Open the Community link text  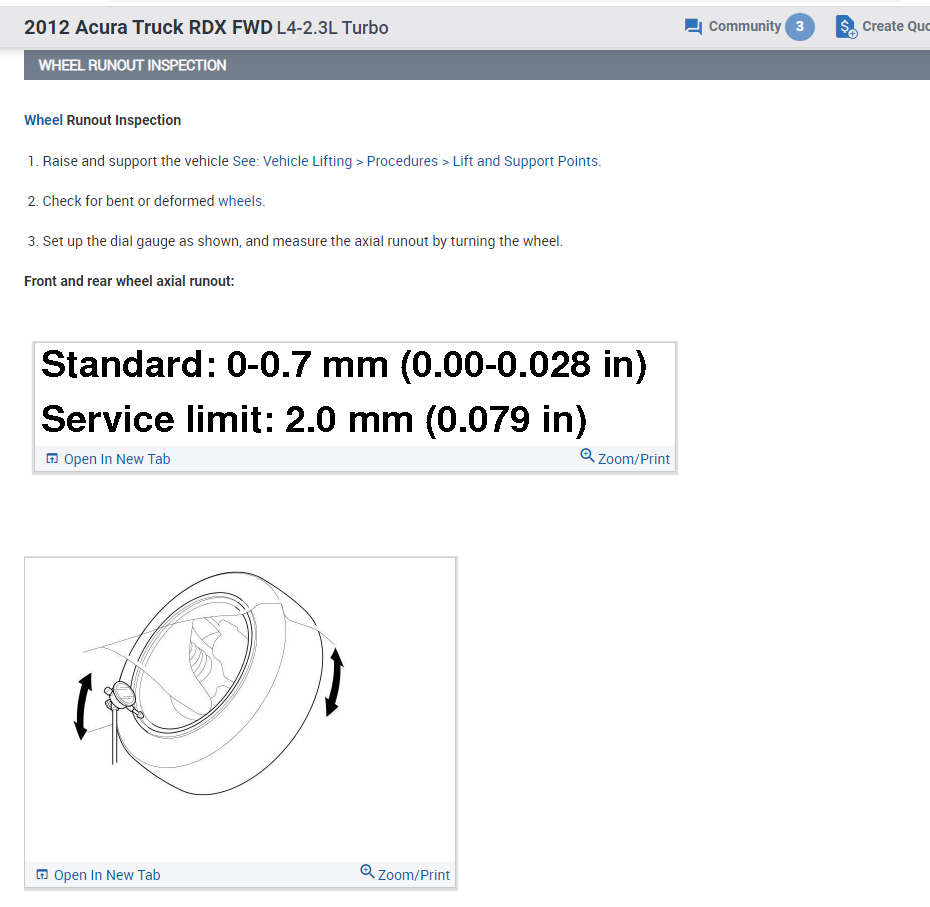click(745, 26)
